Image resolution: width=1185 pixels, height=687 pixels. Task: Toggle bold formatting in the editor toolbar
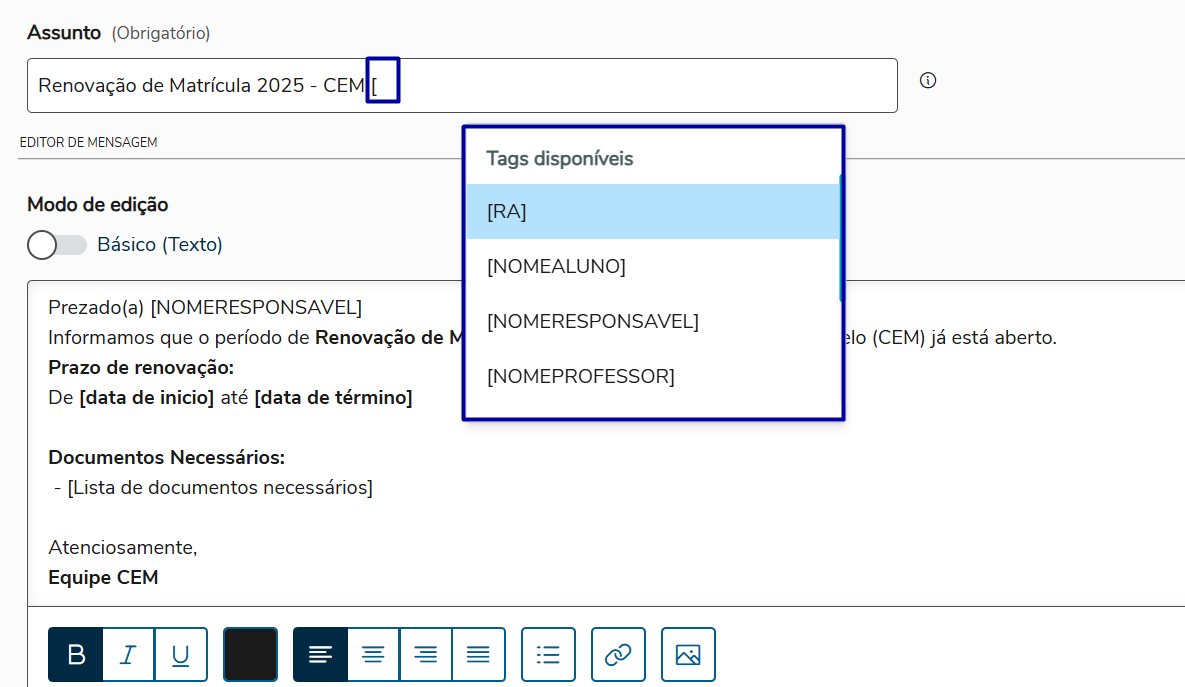click(76, 655)
